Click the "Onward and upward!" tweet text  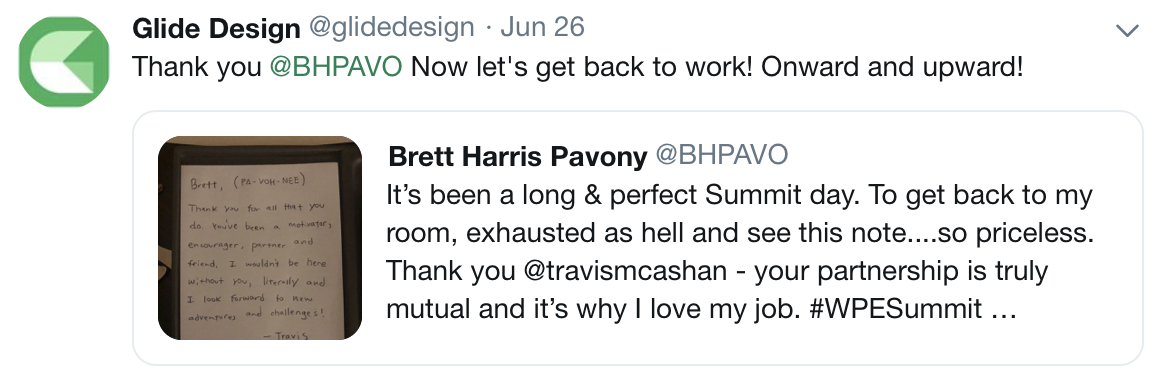(x=892, y=67)
